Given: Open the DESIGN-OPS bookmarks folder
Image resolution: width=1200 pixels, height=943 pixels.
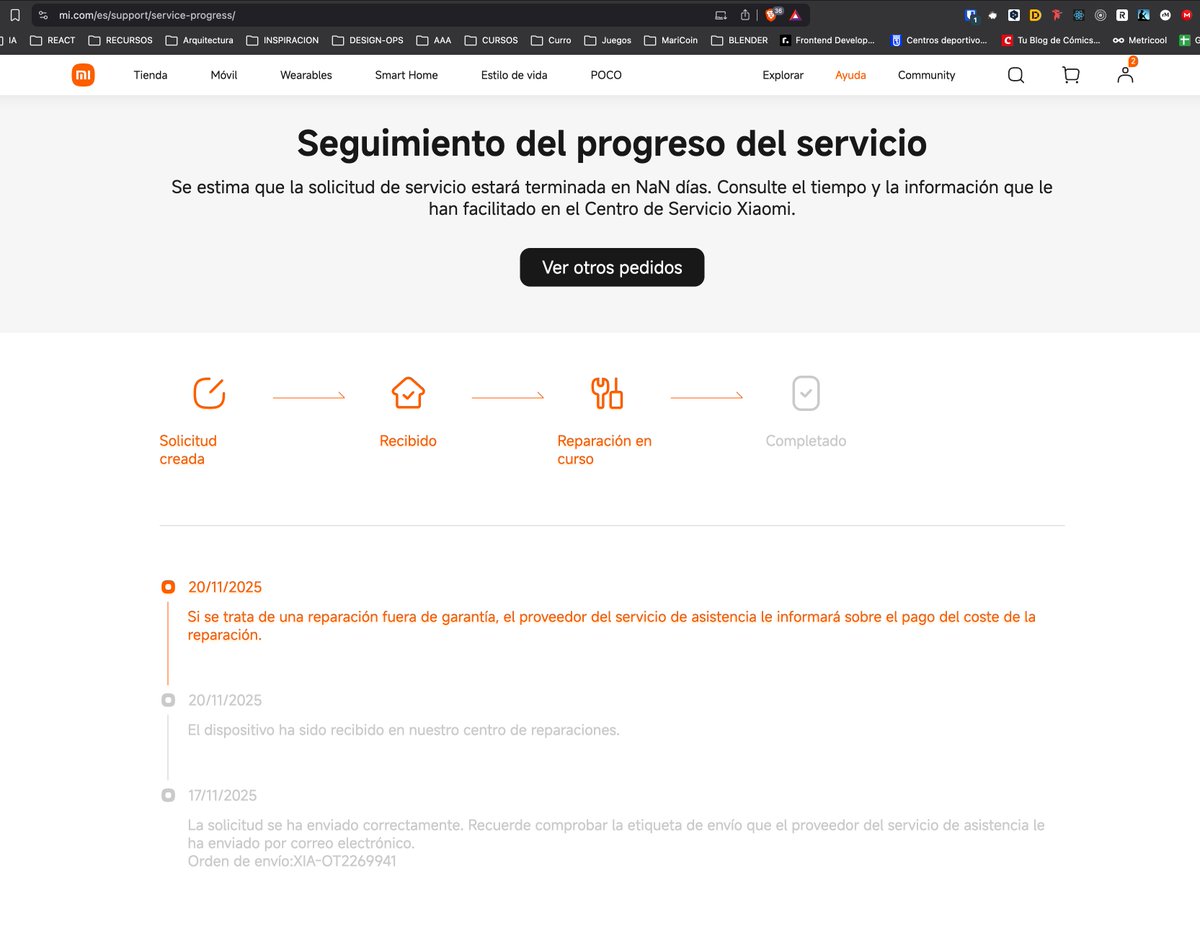Looking at the screenshot, I should tap(368, 41).
